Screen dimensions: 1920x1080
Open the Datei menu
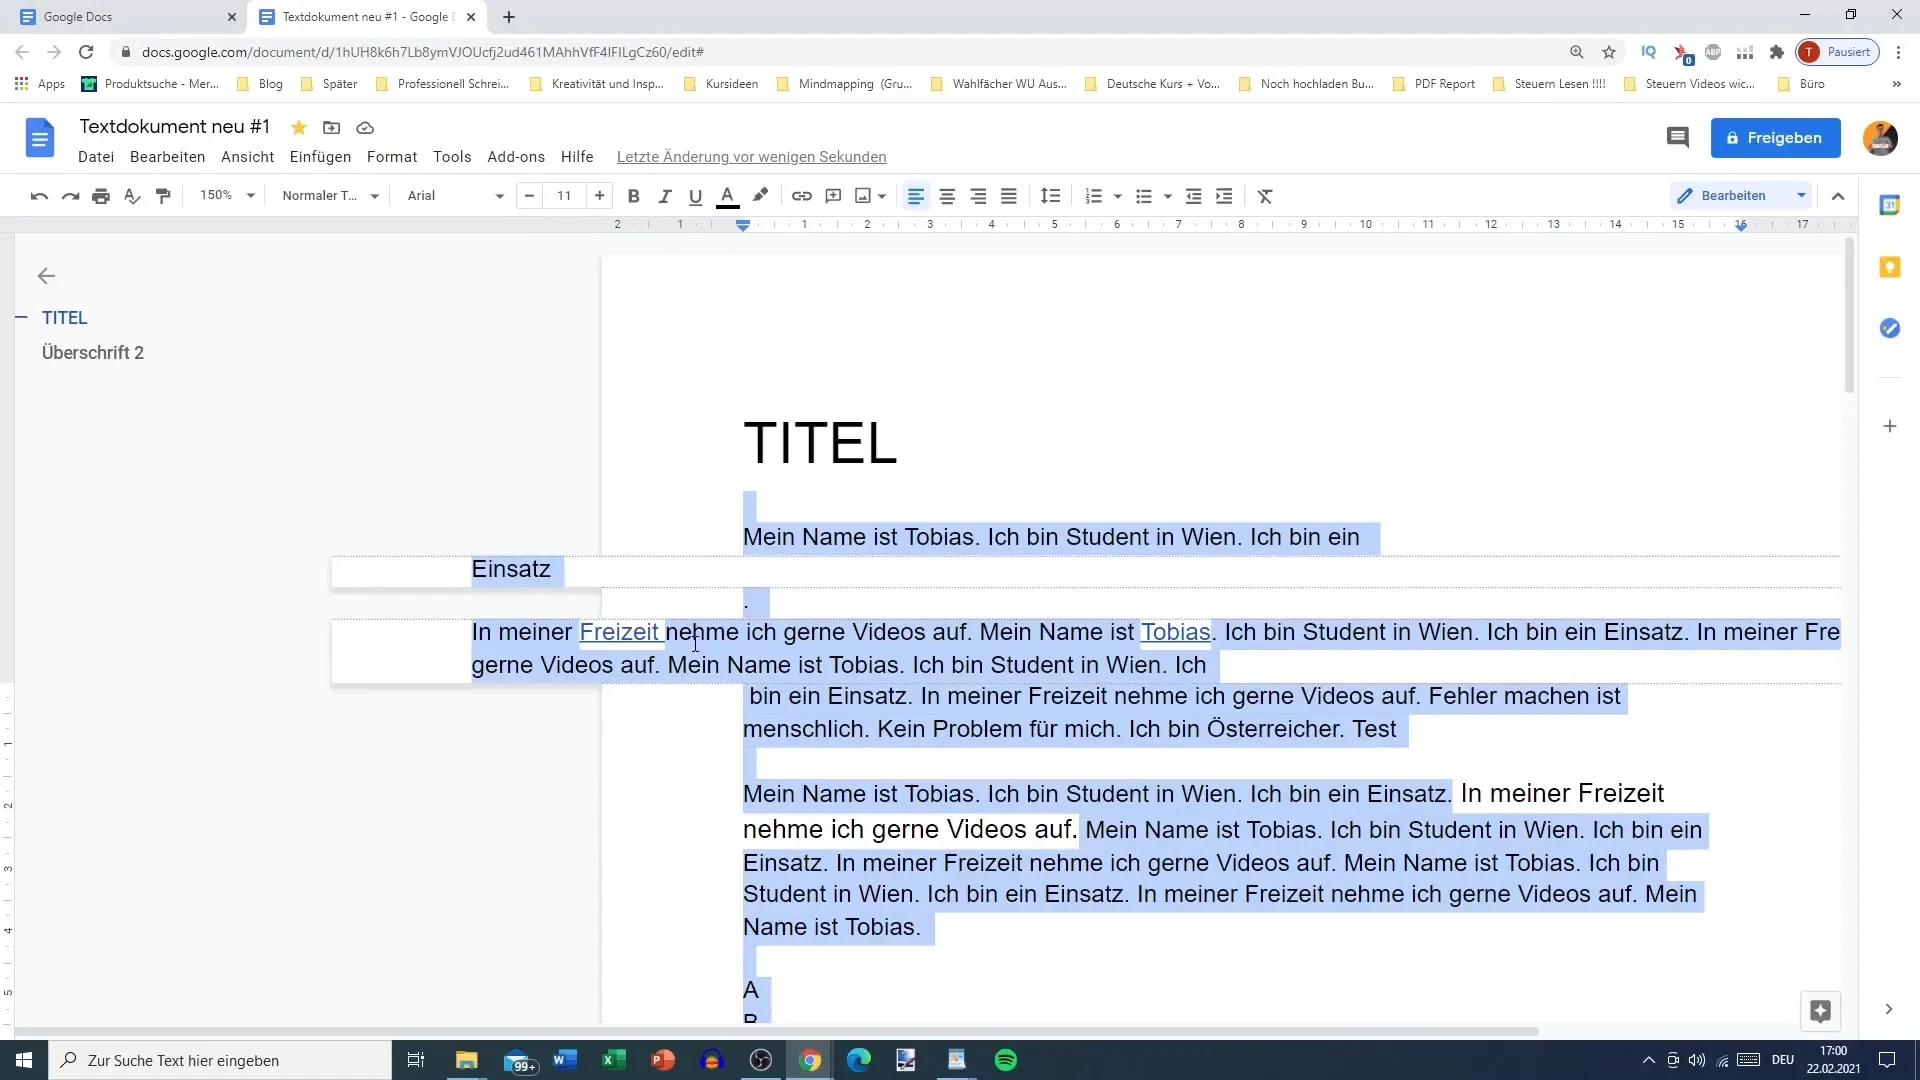[95, 156]
